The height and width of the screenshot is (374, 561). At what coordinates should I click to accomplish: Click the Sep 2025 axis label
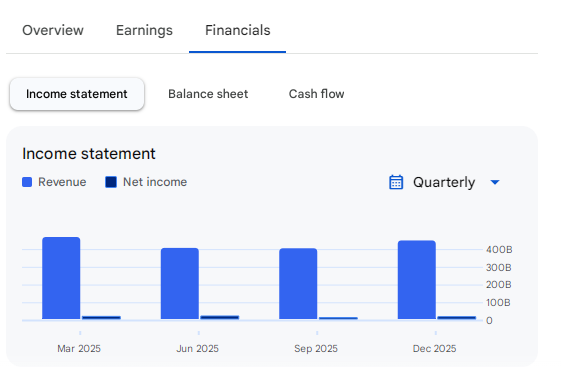[316, 349]
